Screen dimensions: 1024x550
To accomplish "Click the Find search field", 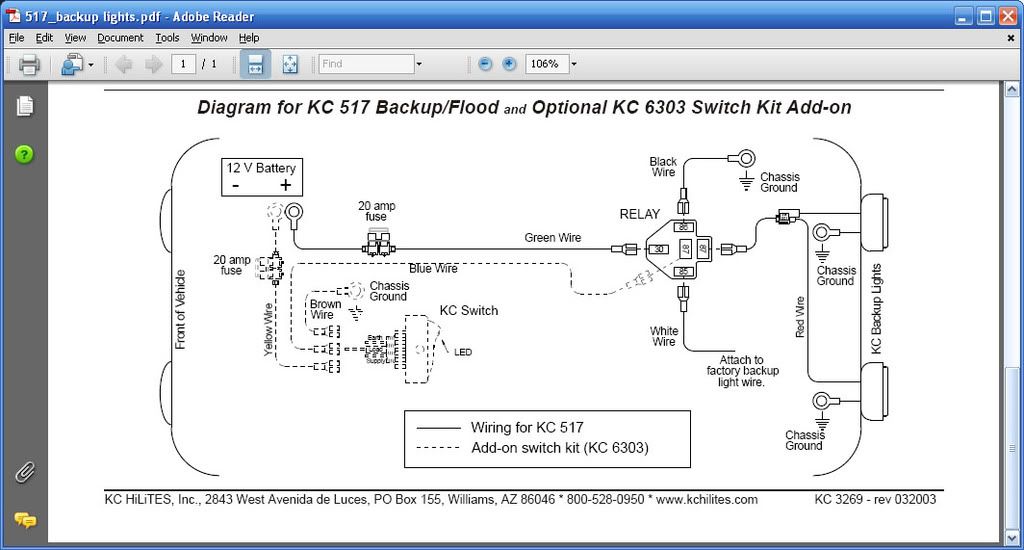I will tap(366, 64).
